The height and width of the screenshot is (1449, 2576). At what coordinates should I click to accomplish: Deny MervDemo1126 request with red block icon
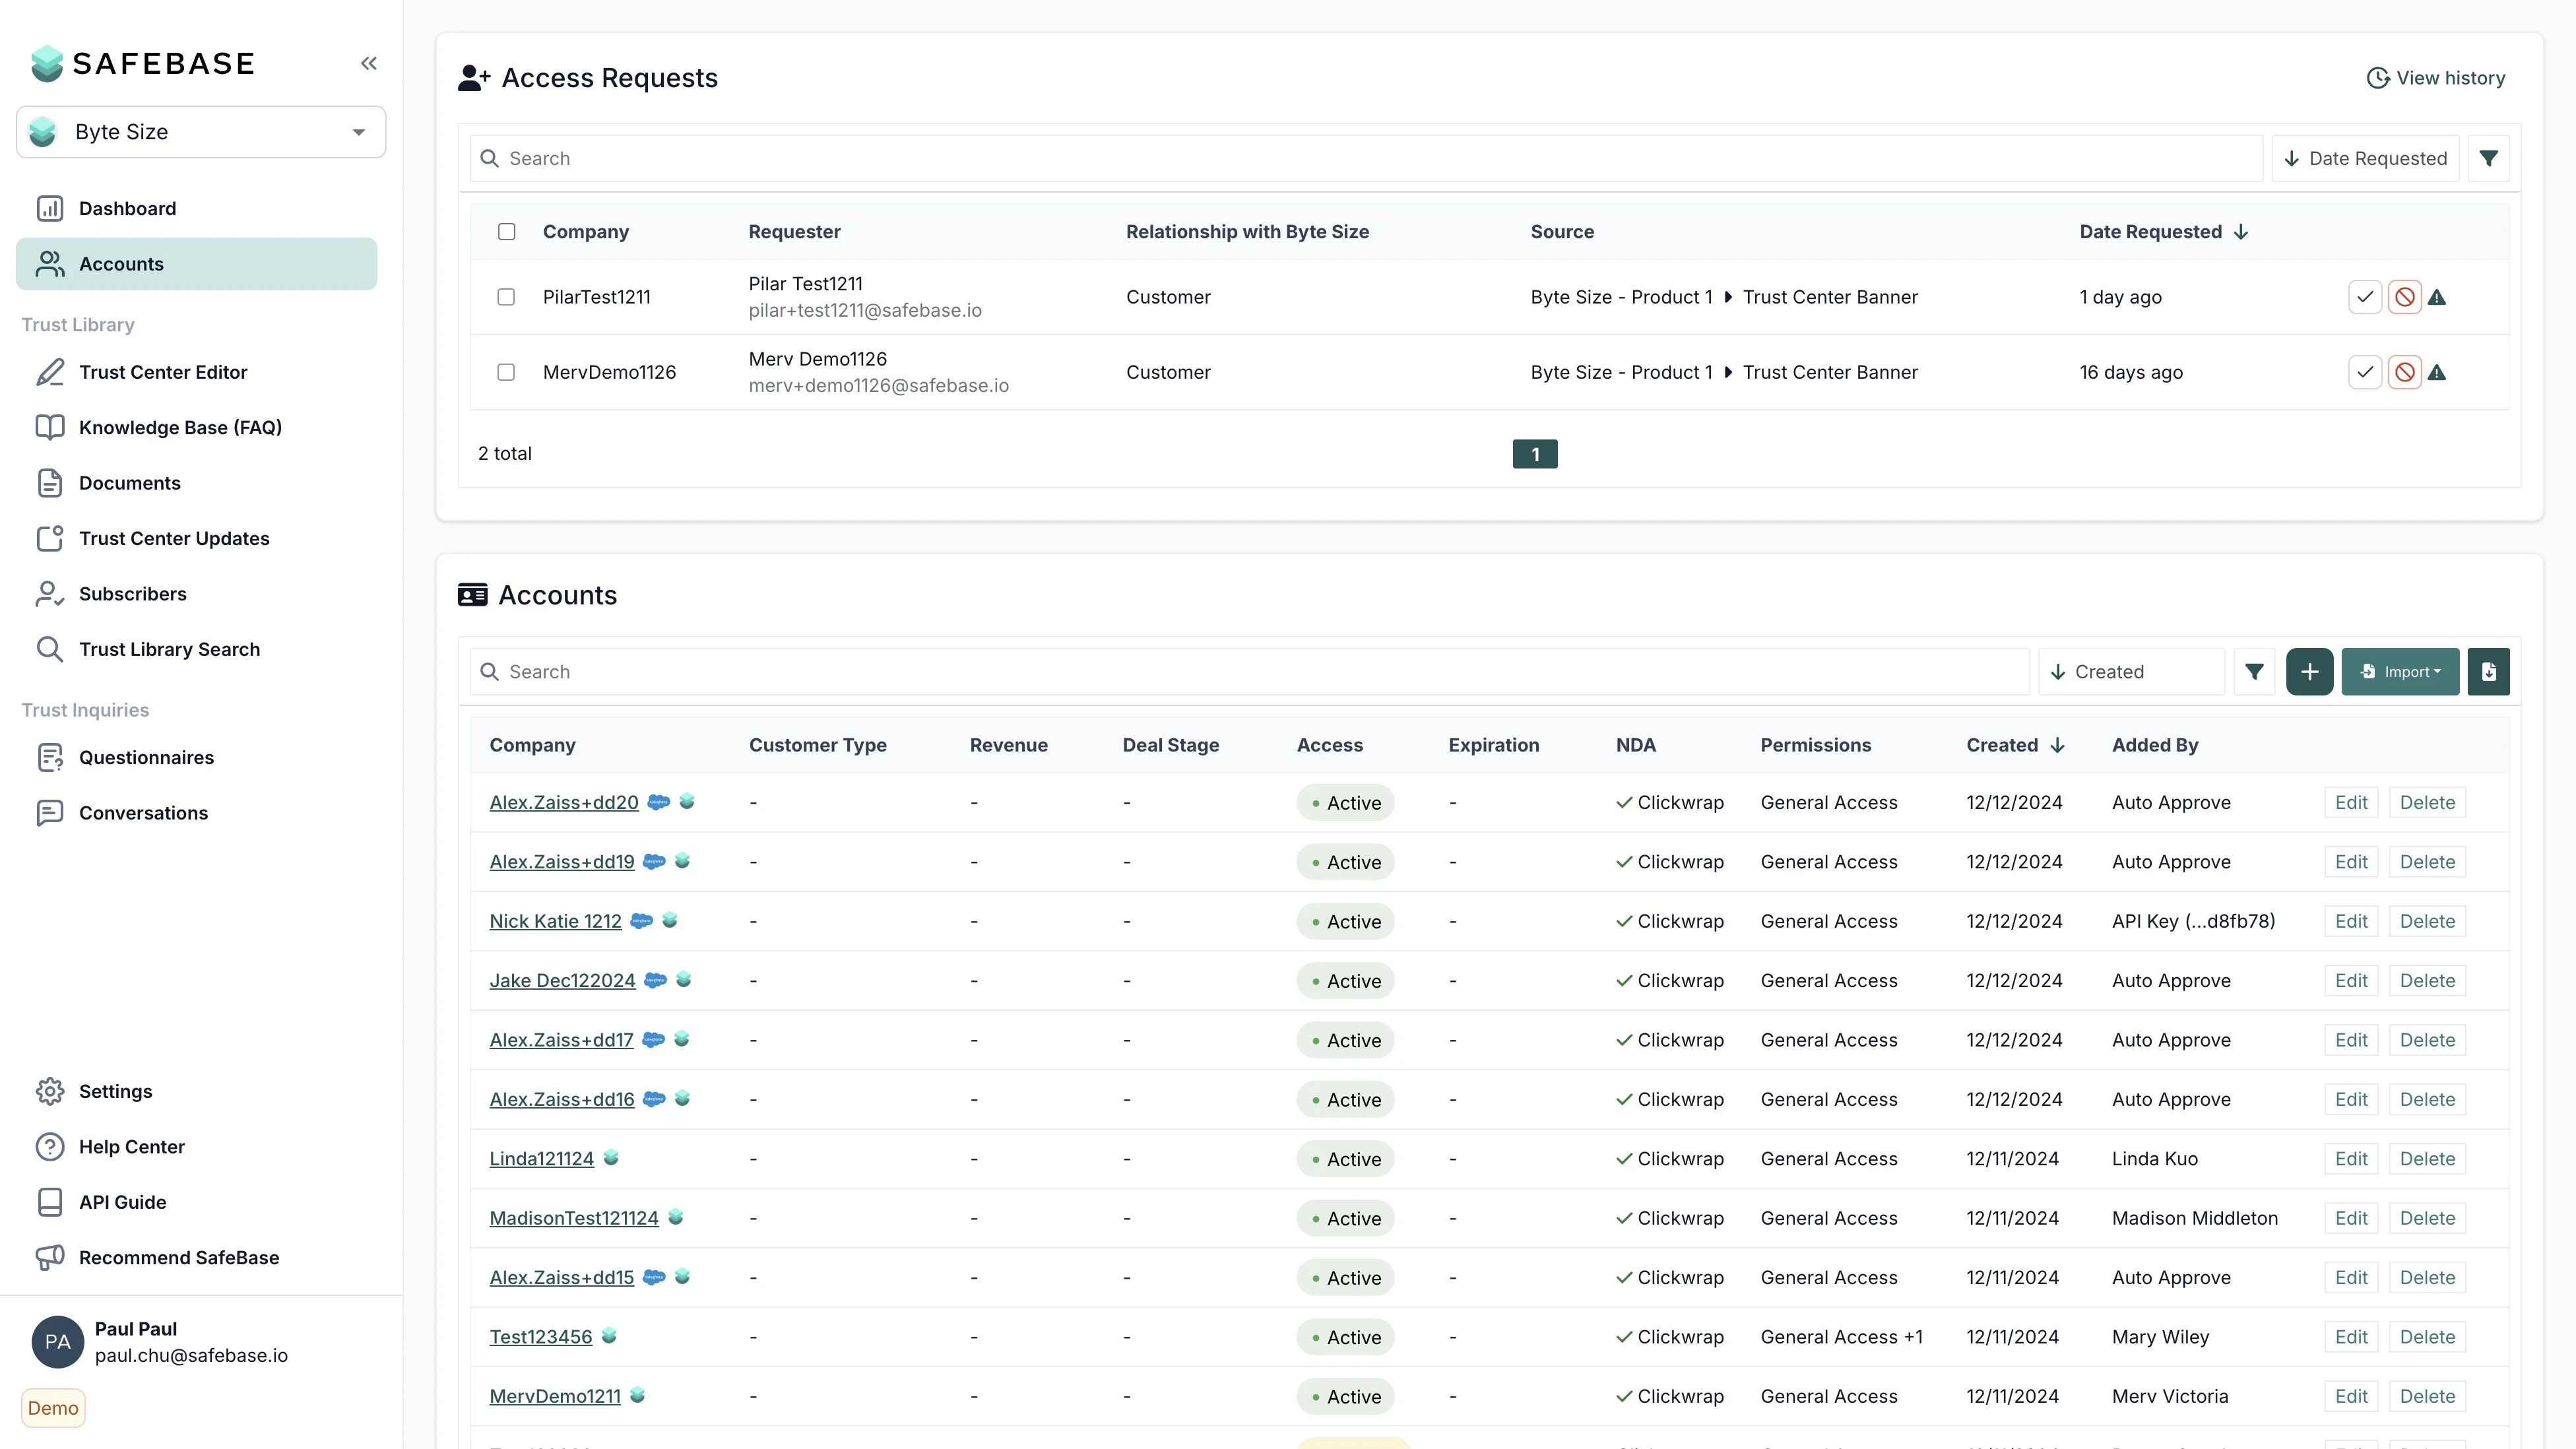(x=2404, y=372)
